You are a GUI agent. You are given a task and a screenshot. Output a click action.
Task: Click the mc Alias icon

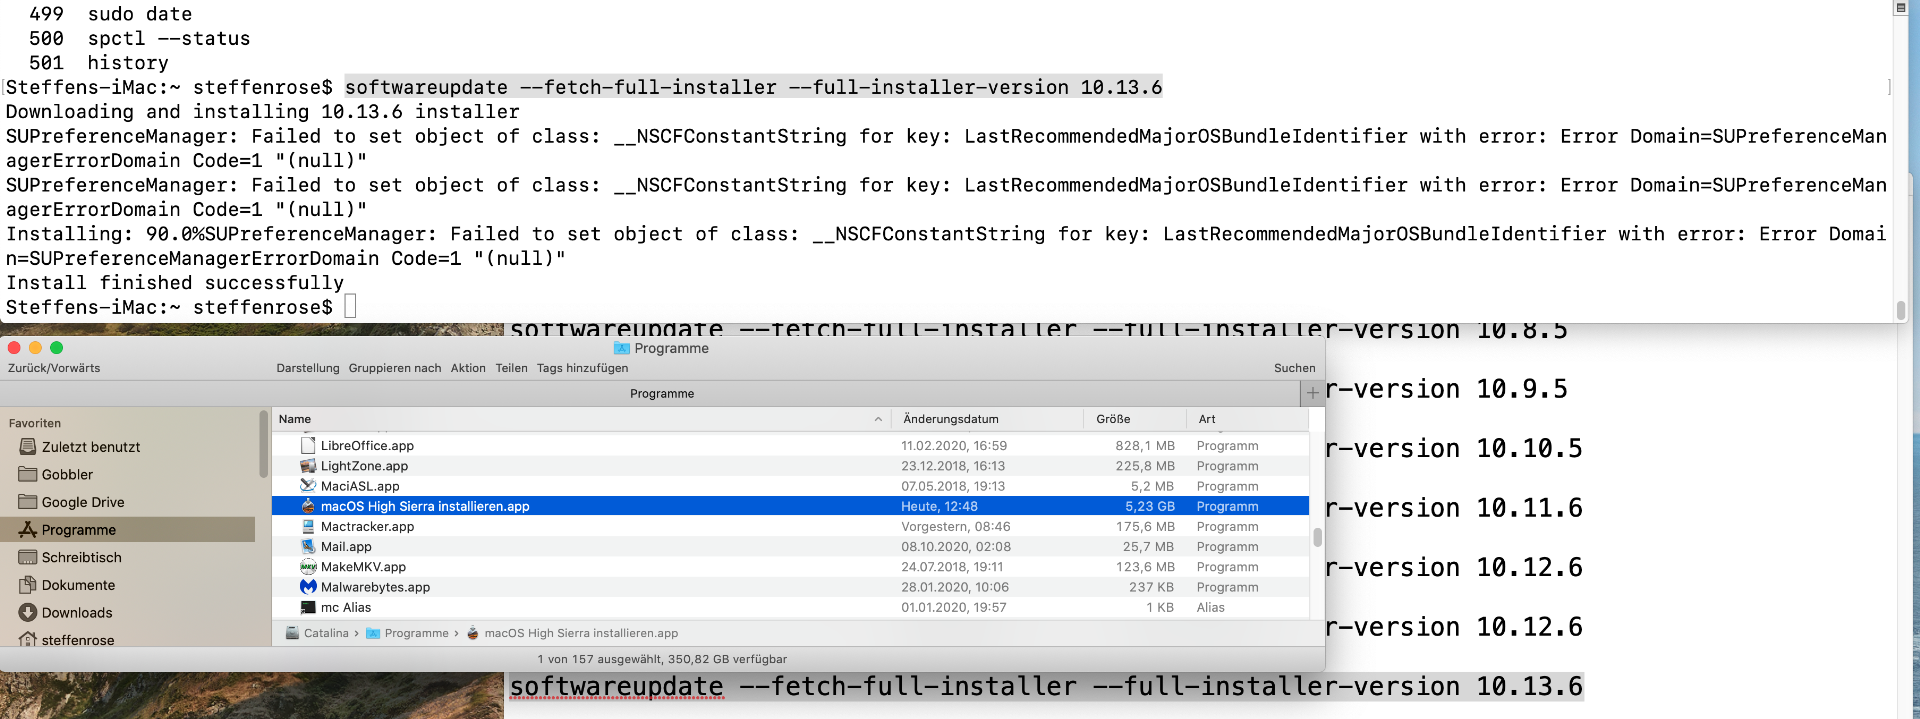click(x=308, y=607)
